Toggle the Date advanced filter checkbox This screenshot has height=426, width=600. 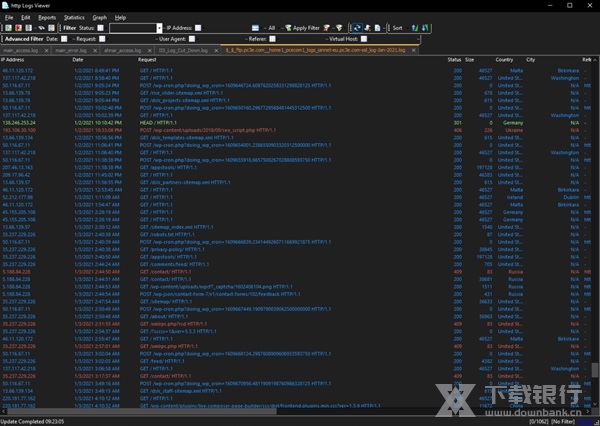tap(64, 39)
